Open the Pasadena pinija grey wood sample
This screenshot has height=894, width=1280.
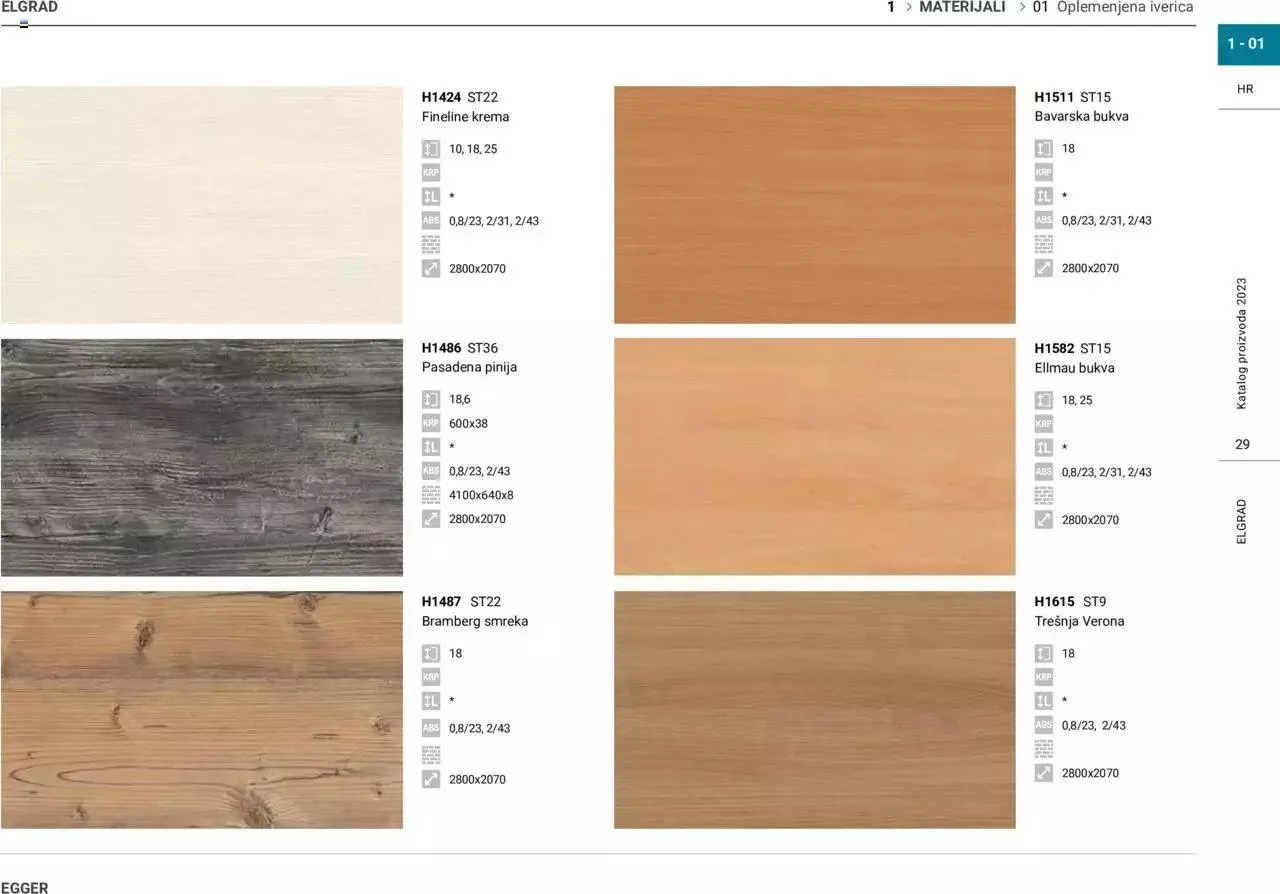tap(201, 457)
